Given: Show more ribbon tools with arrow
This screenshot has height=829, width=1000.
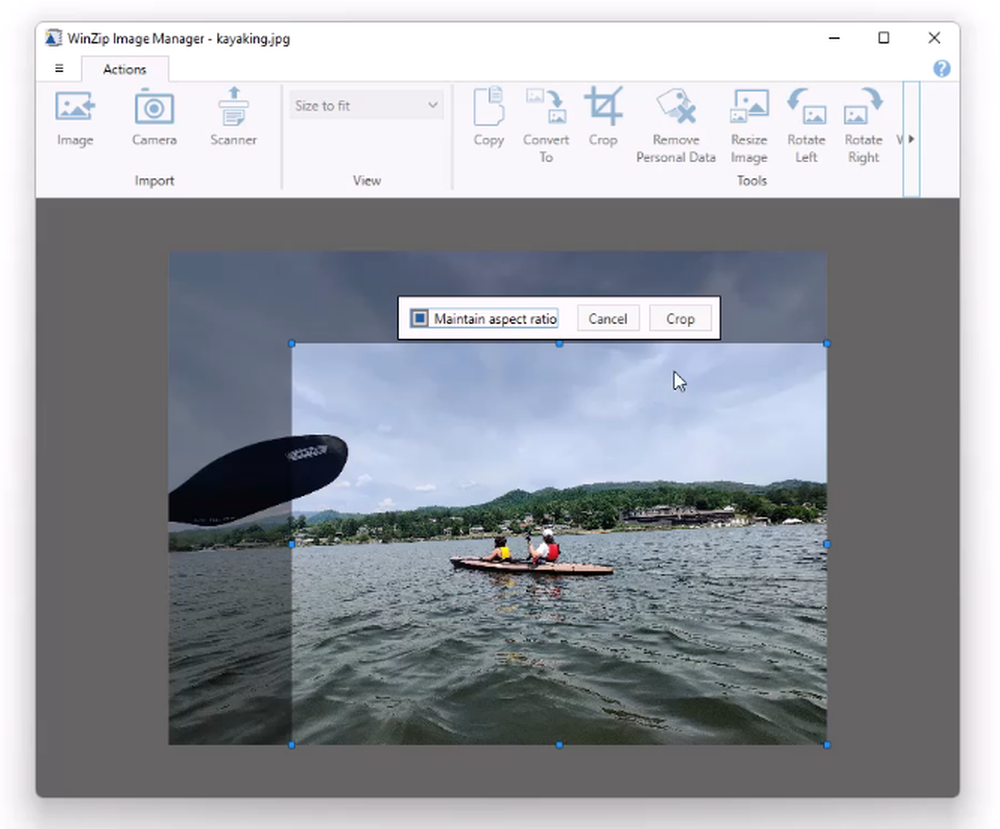Looking at the screenshot, I should click(911, 139).
